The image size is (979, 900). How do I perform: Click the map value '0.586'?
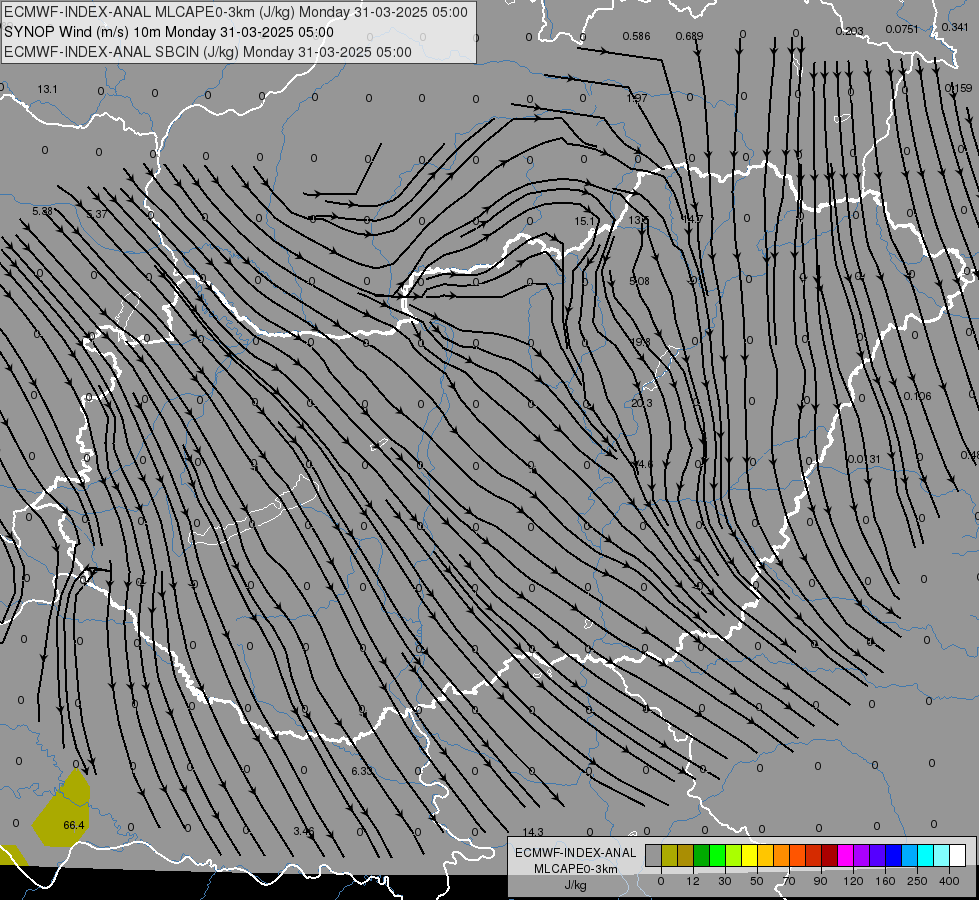(636, 36)
